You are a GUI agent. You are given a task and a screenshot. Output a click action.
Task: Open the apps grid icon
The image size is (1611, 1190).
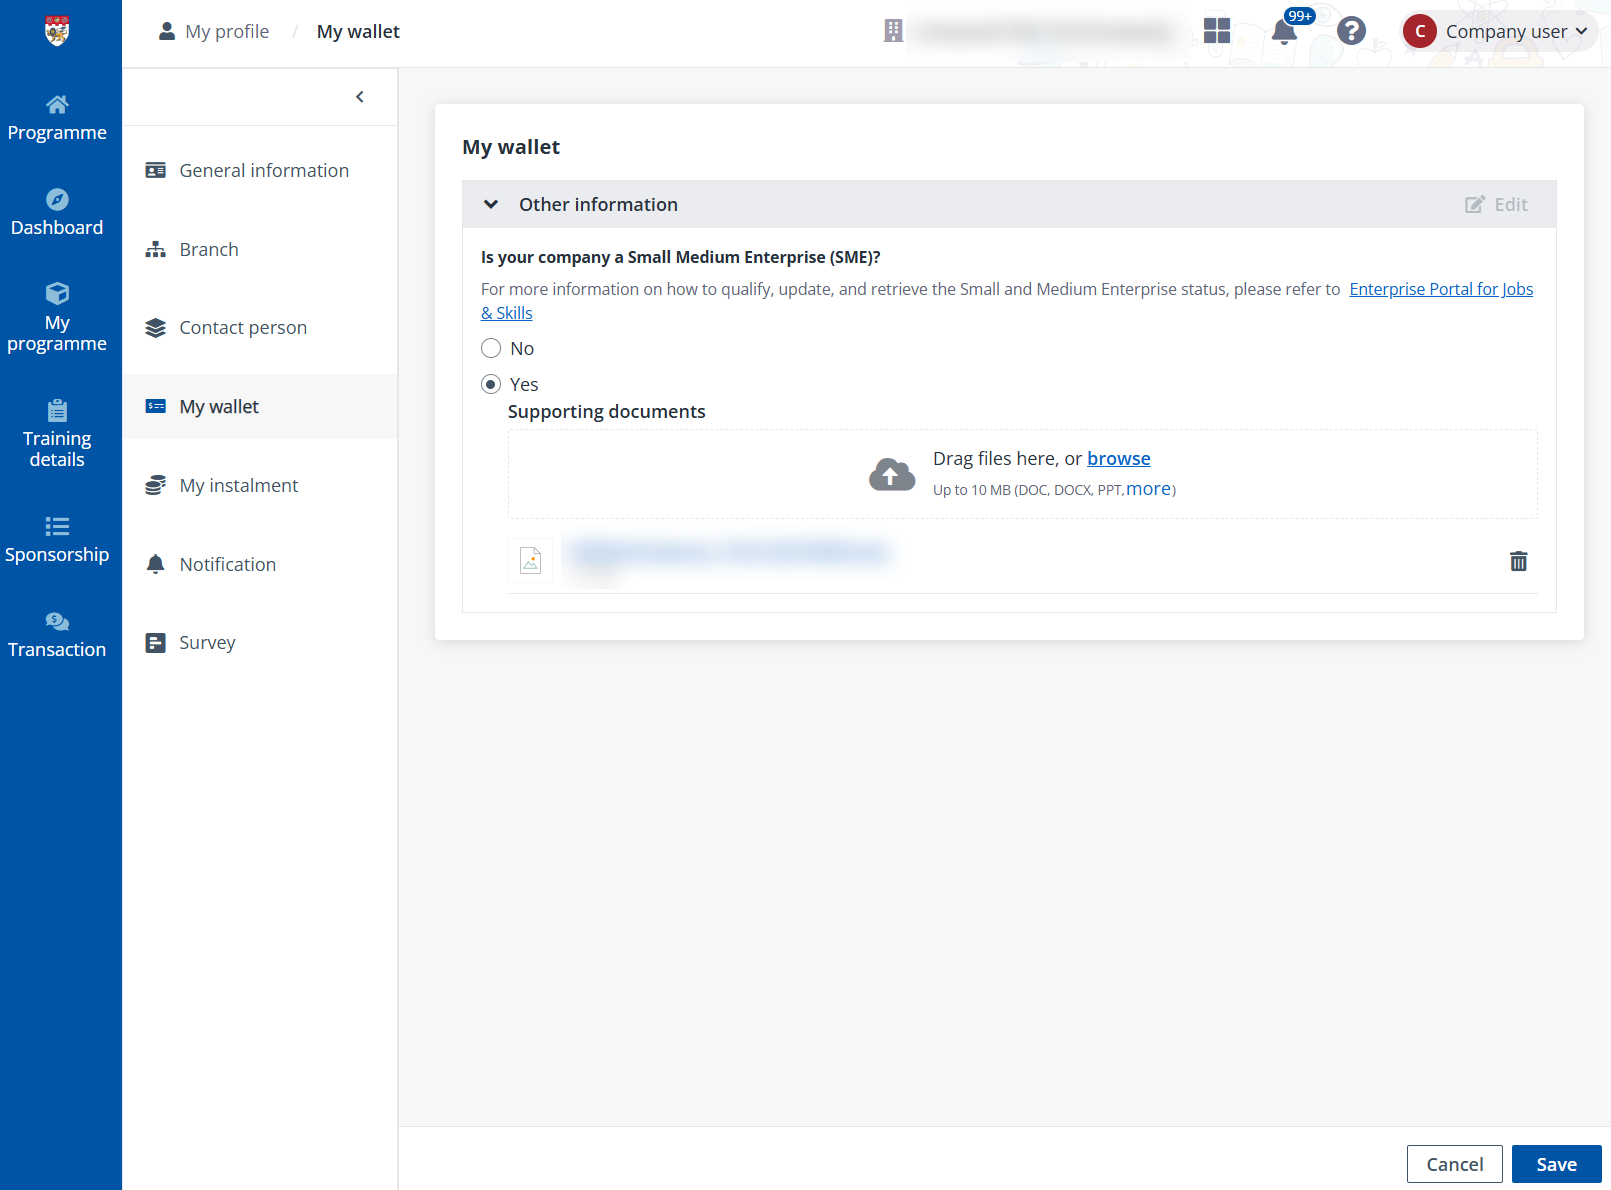coord(1217,31)
